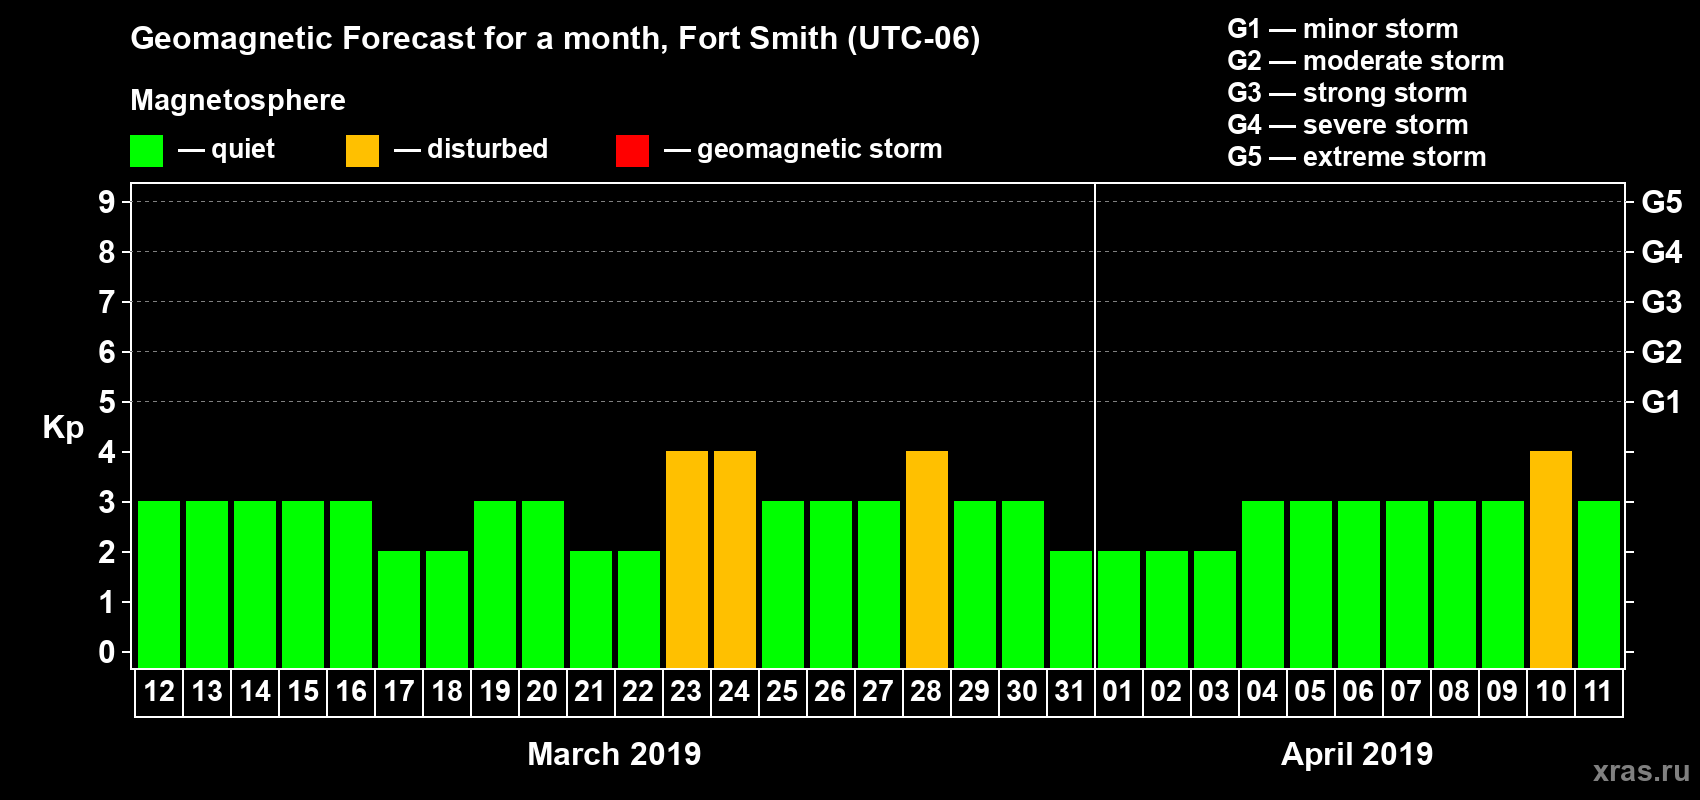Click the '— quiet' legend label

coord(226,150)
